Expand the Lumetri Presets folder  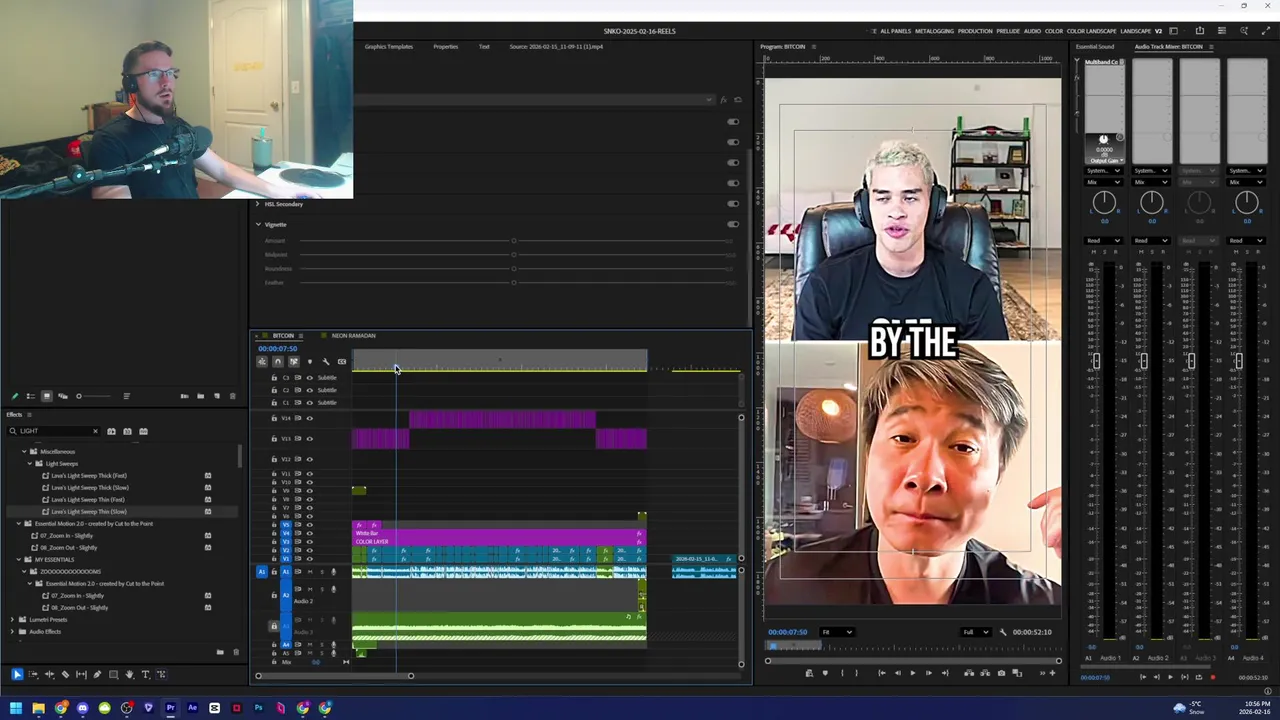click(x=13, y=620)
